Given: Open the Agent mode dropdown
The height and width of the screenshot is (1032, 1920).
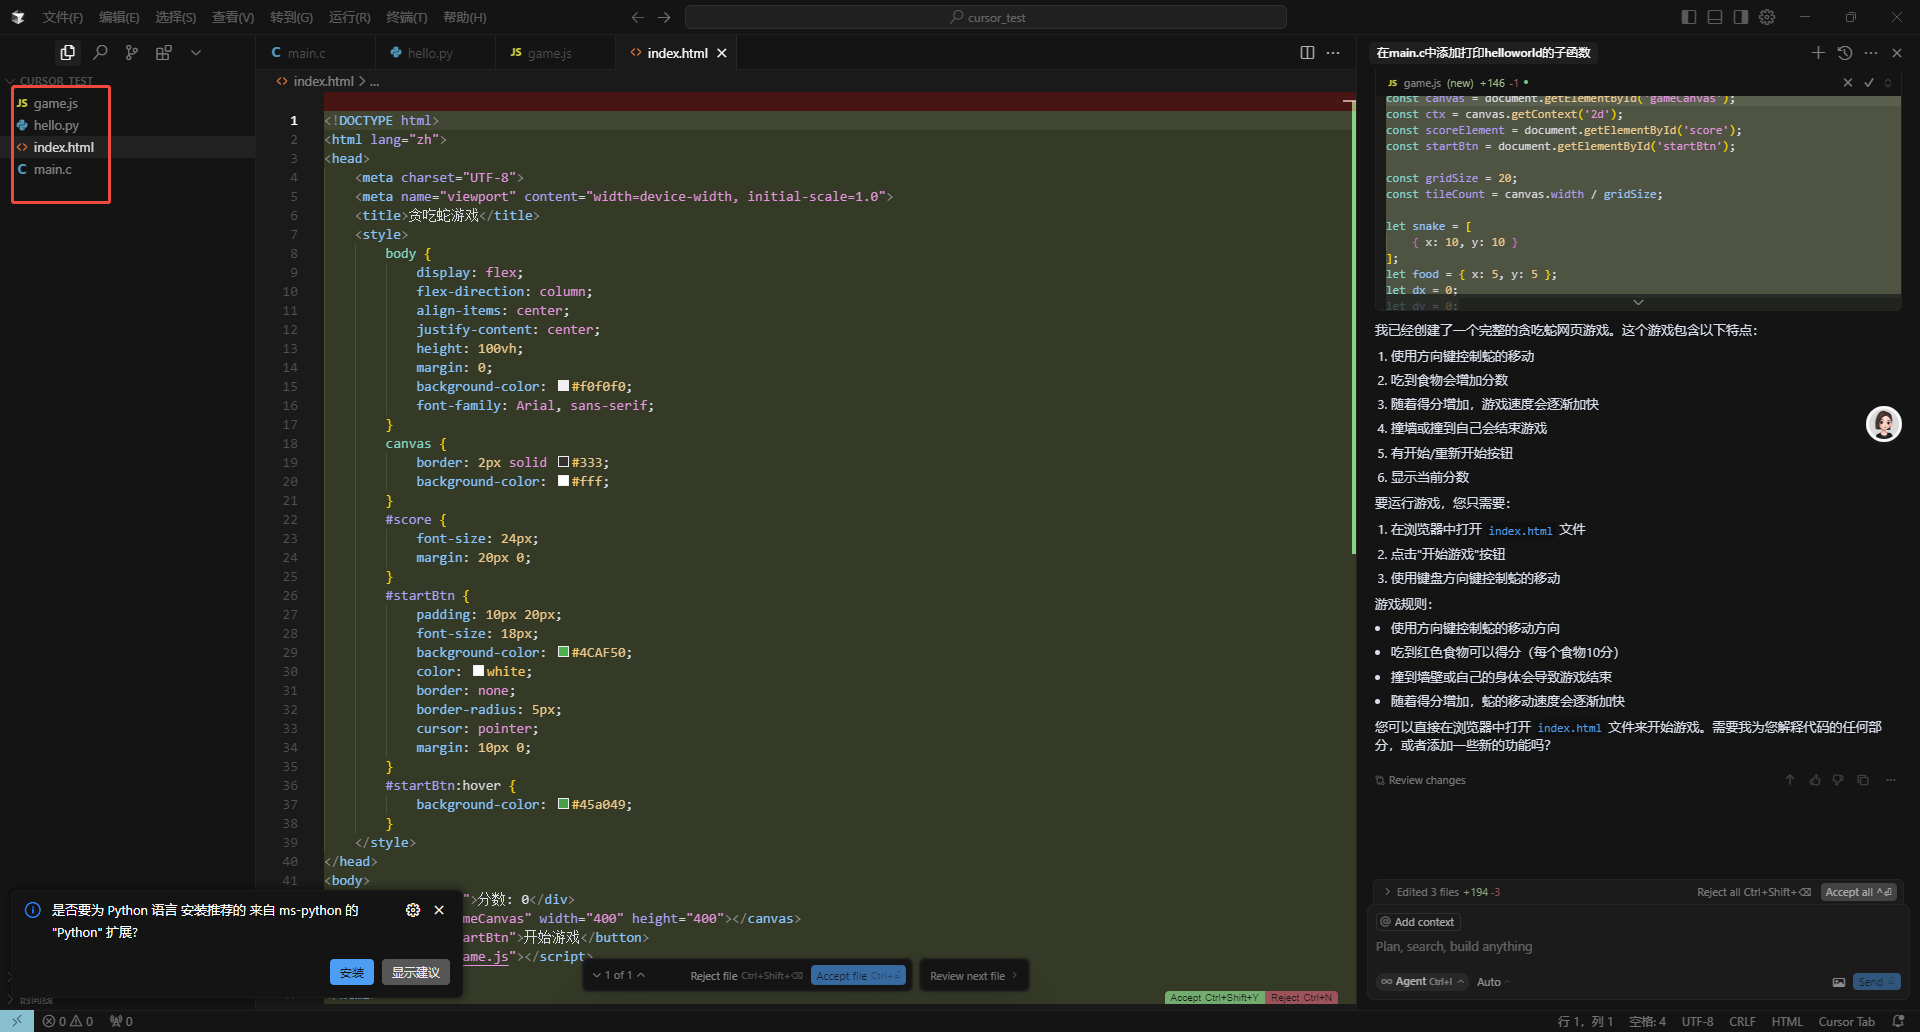Looking at the screenshot, I should pos(1422,982).
